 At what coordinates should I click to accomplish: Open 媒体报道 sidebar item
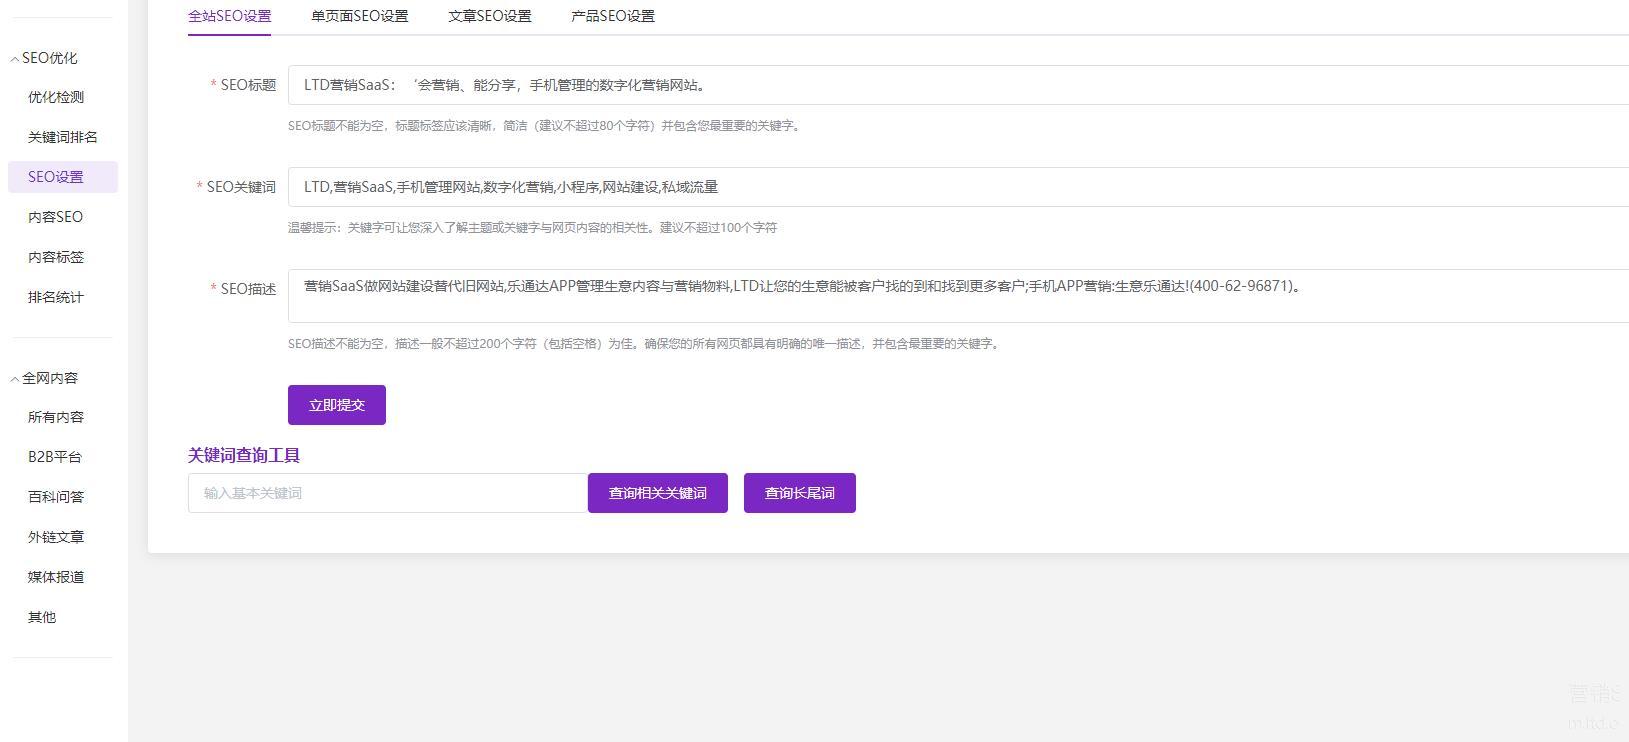coord(56,577)
